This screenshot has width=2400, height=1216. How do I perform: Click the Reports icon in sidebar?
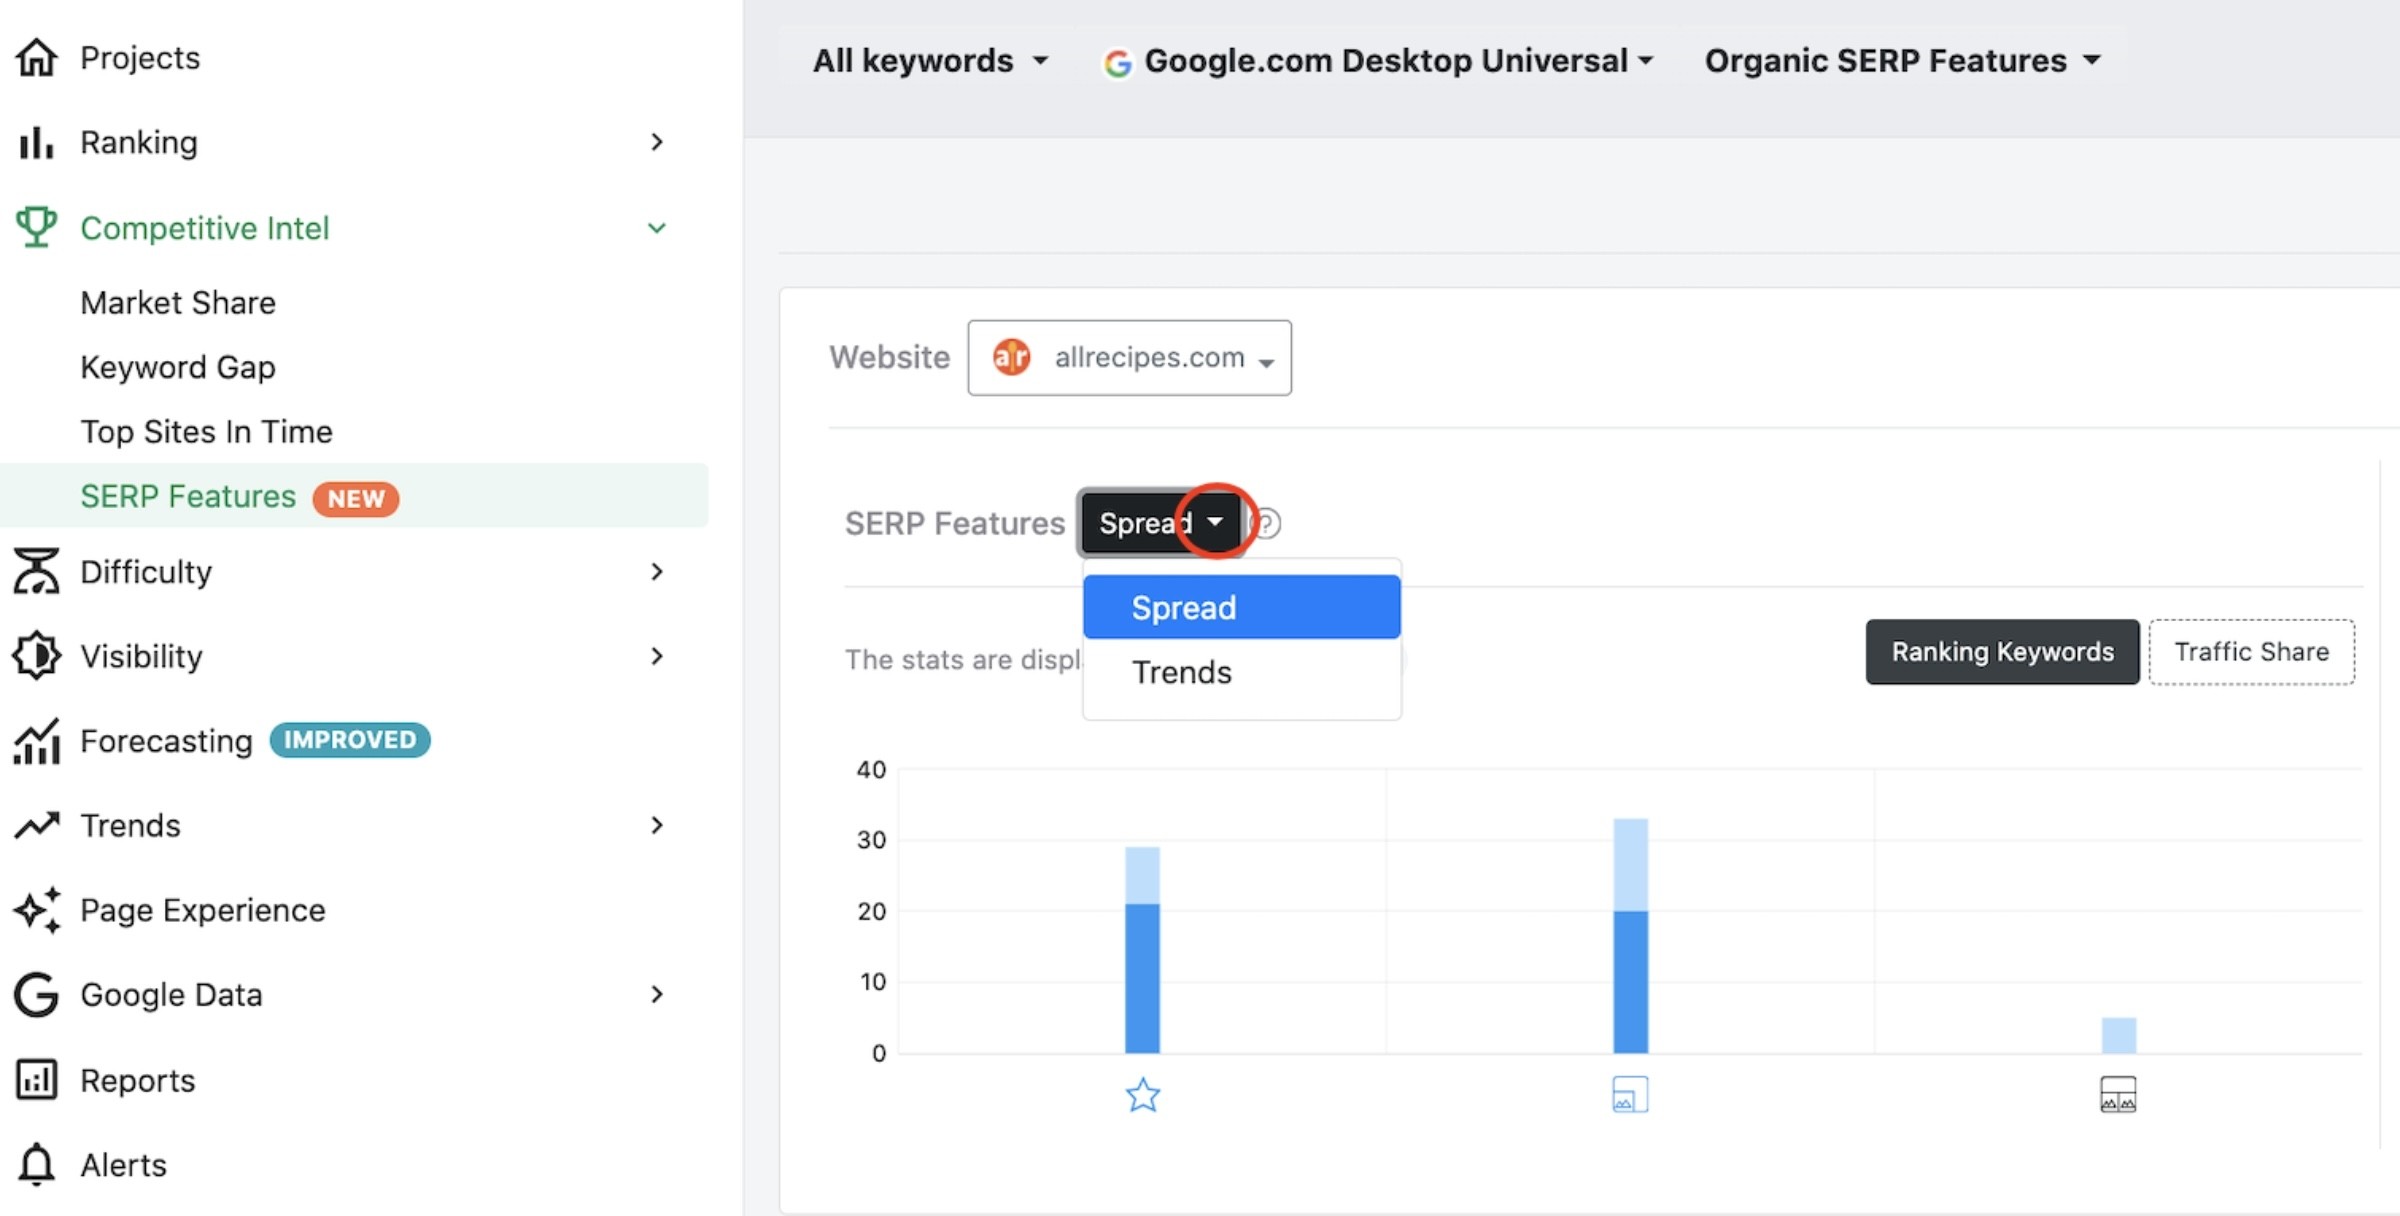[37, 1080]
